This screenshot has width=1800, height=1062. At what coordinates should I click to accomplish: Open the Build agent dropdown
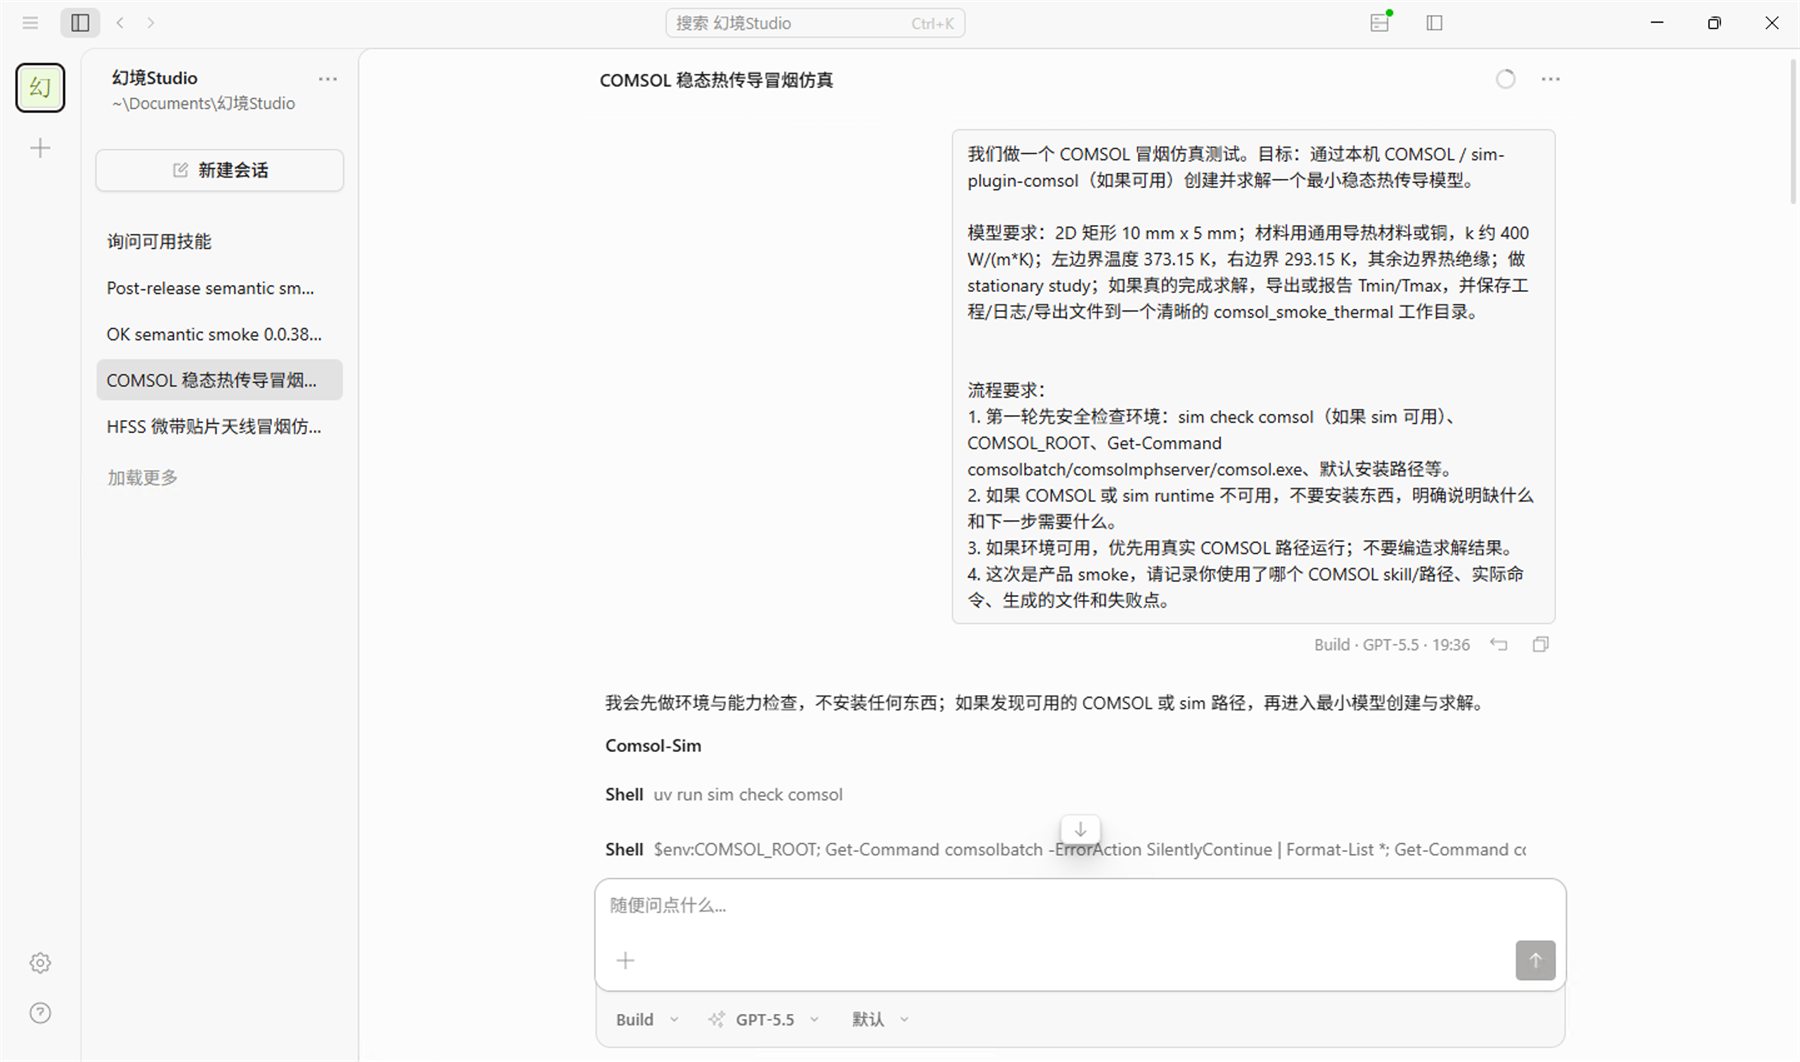[647, 1019]
